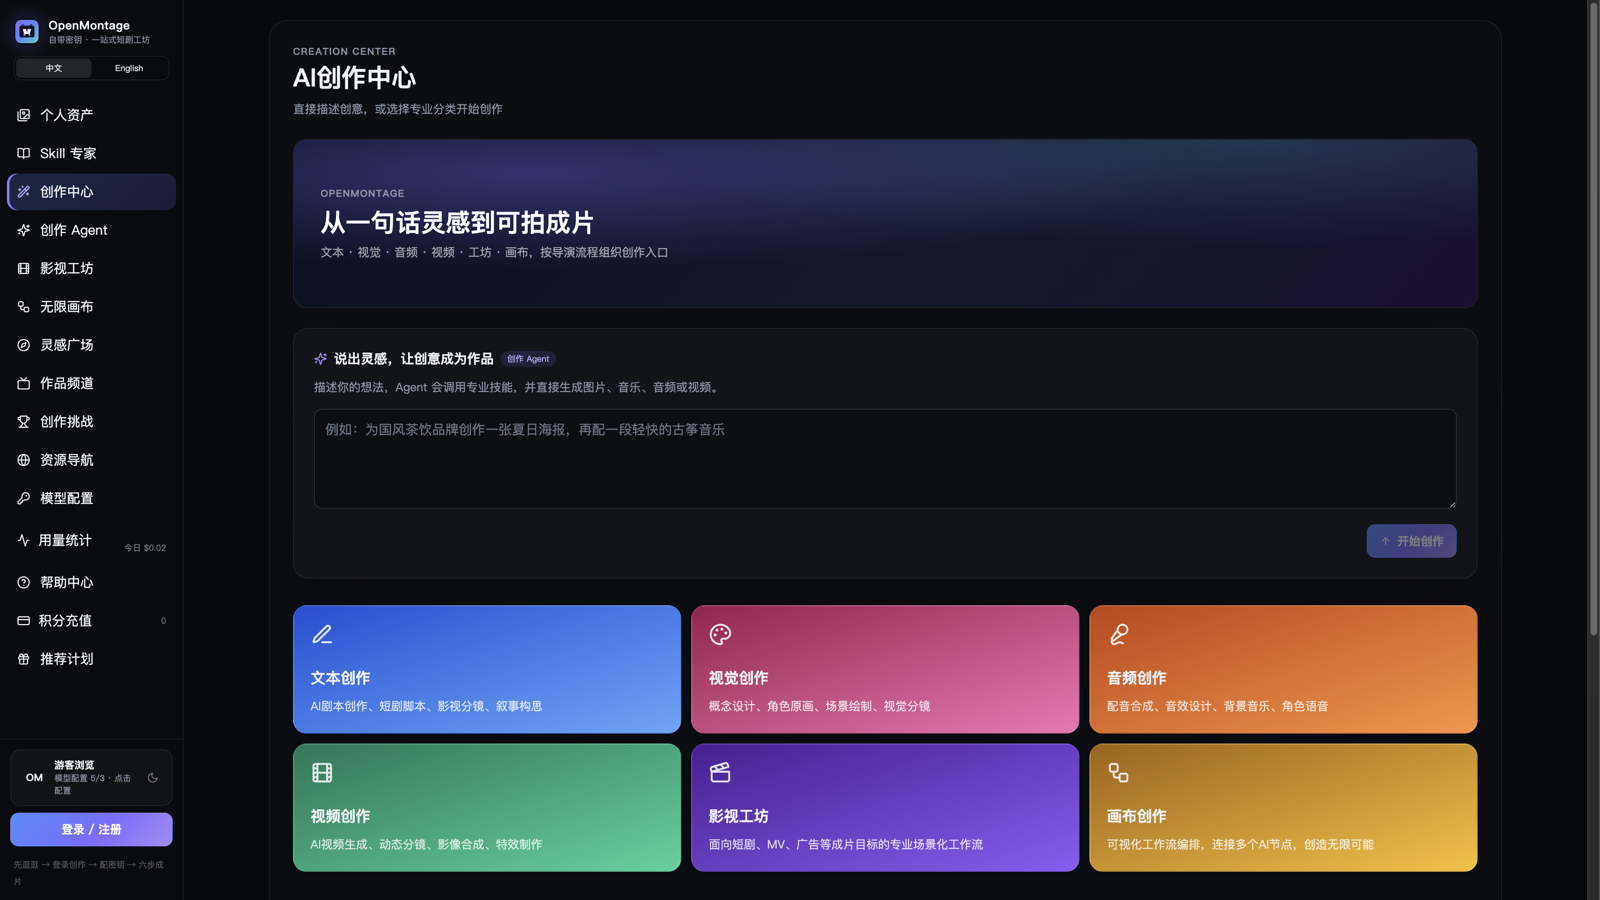Open the Skill 专家 menu item
Screen dimensions: 1600x900
pyautogui.click(x=91, y=153)
